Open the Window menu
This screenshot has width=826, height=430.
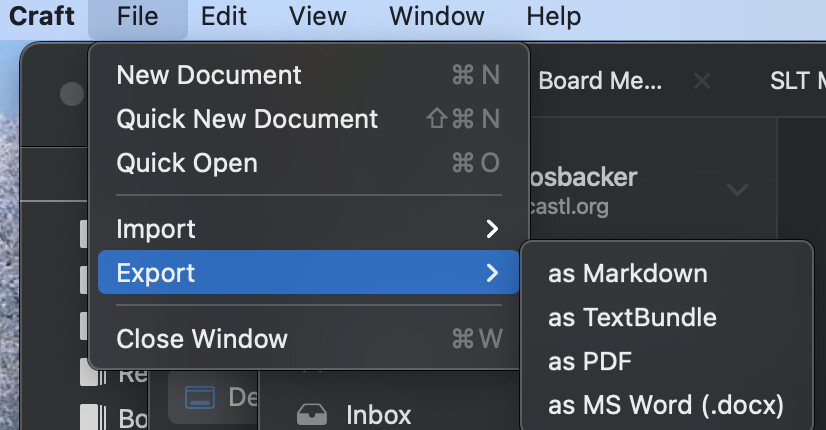[437, 17]
